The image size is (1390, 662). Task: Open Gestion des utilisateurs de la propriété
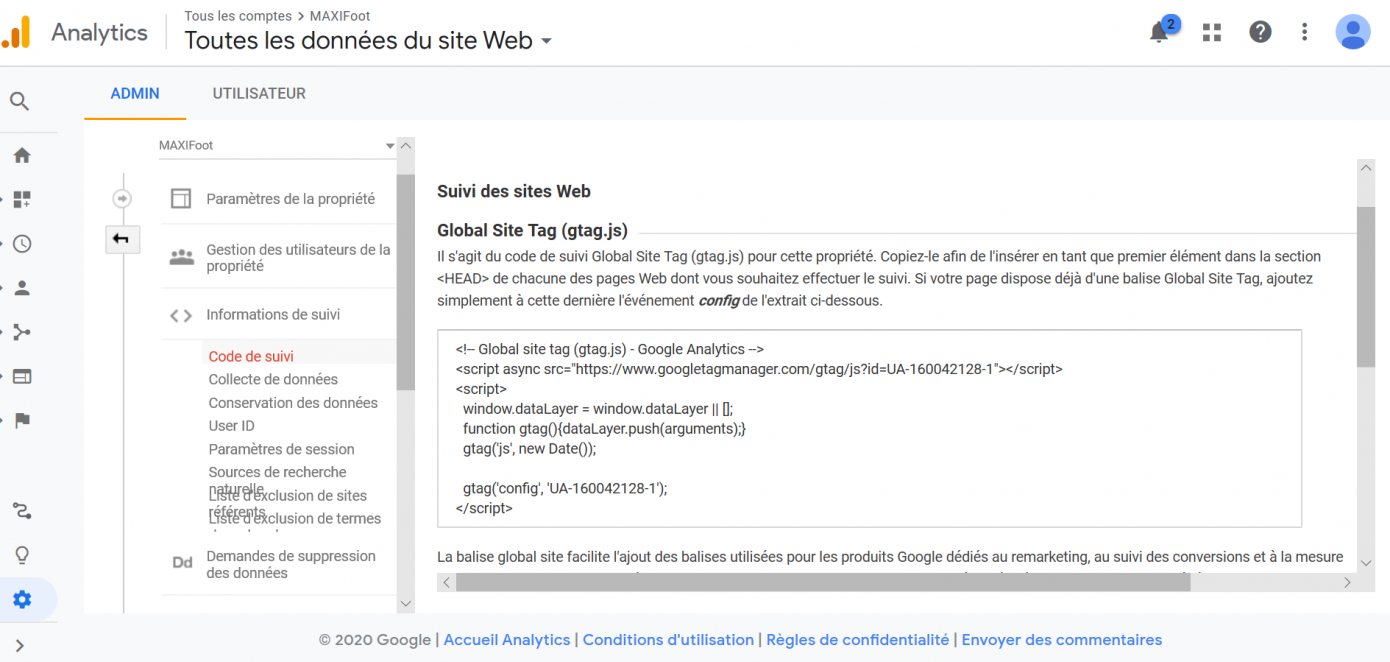(298, 258)
